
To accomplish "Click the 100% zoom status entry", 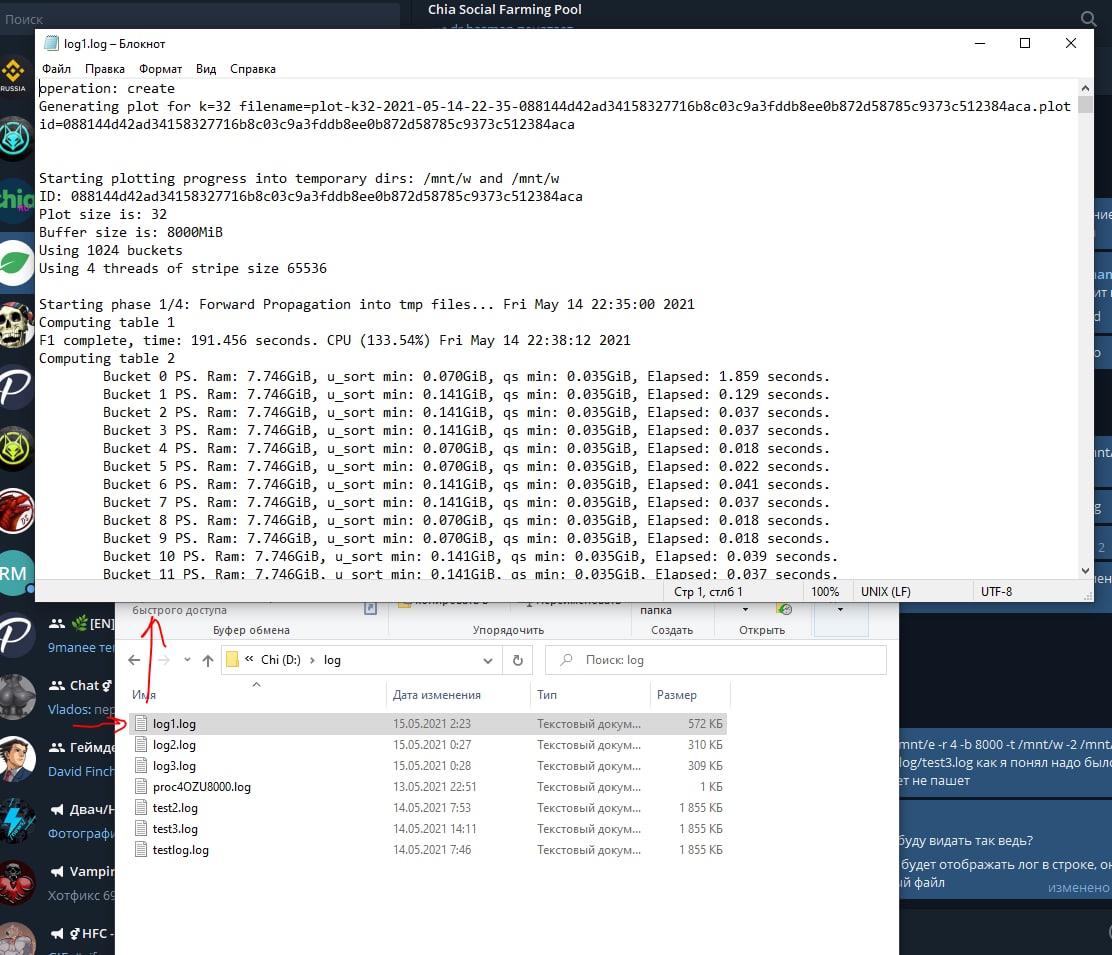I will point(825,591).
